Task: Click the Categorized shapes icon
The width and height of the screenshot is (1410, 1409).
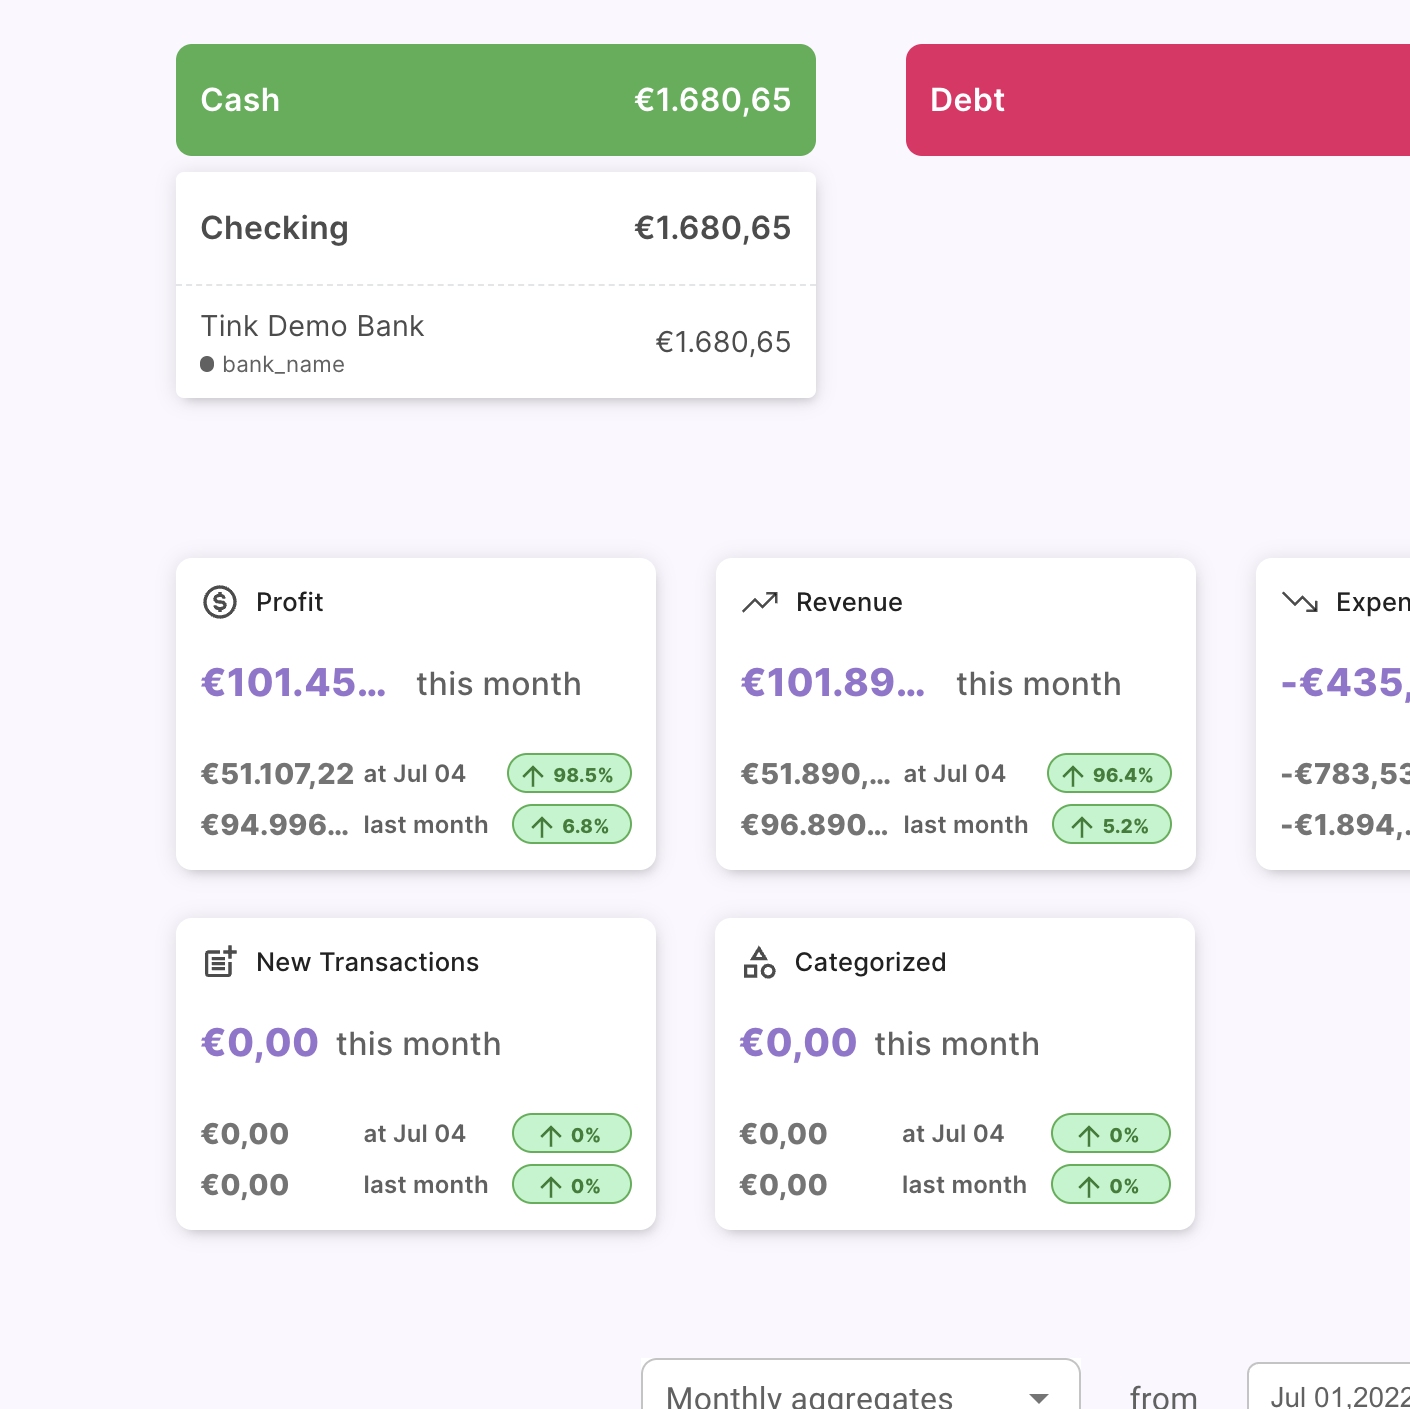Action: pyautogui.click(x=759, y=962)
